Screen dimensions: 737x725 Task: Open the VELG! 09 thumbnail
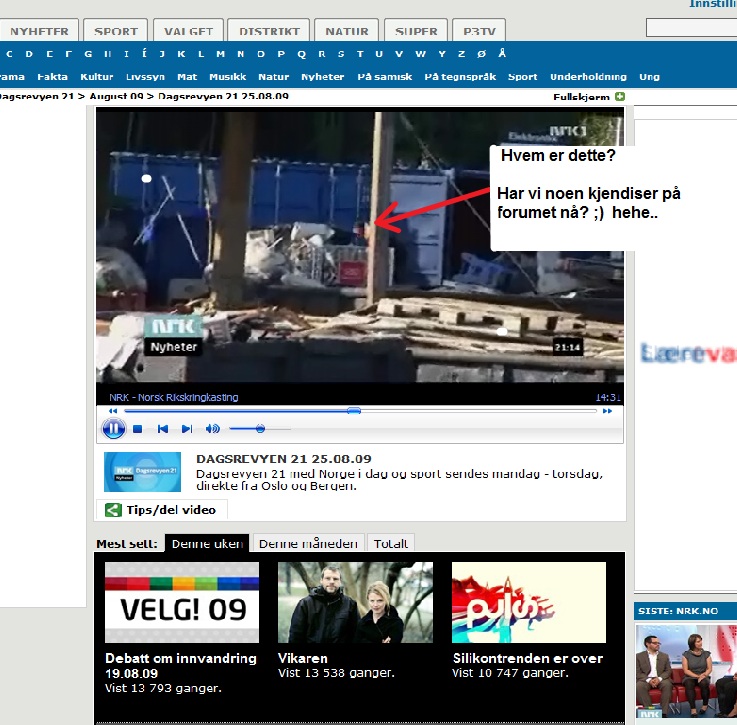tap(182, 602)
